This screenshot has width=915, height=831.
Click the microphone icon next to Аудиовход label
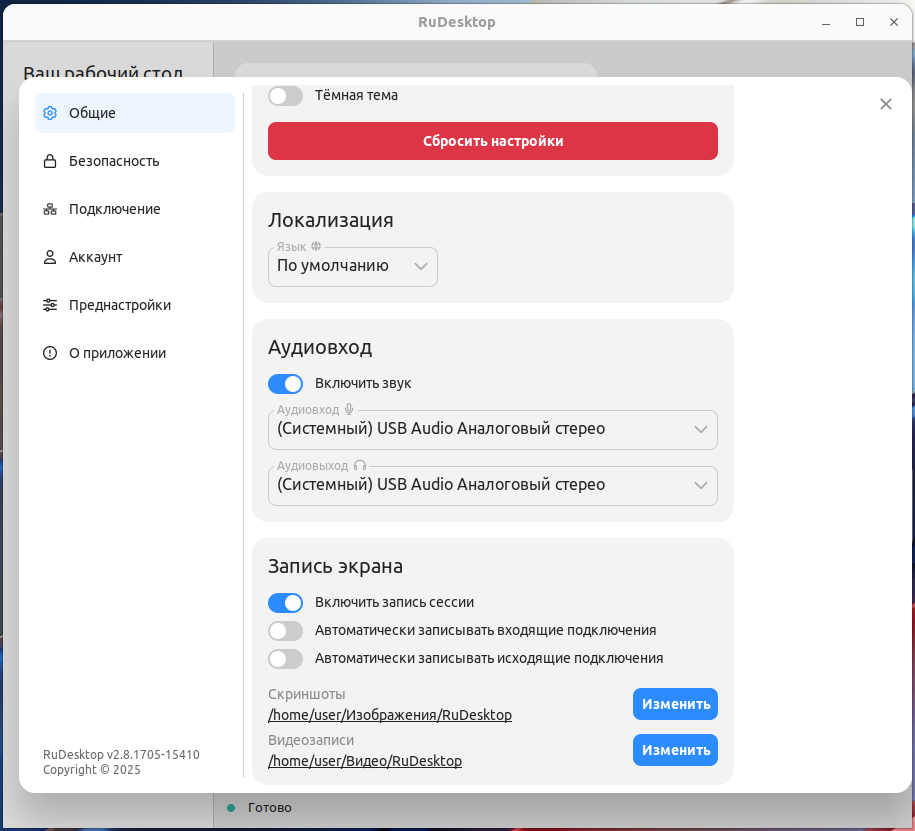point(349,409)
